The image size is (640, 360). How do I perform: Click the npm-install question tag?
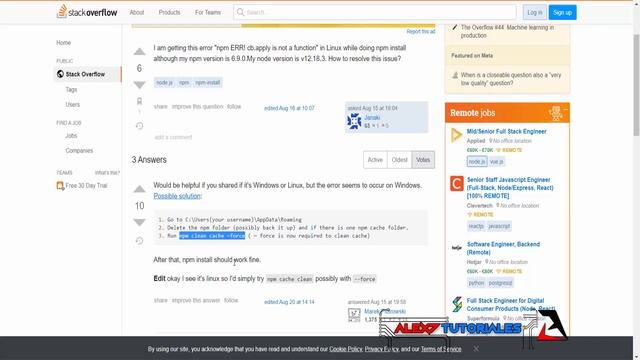tap(208, 82)
